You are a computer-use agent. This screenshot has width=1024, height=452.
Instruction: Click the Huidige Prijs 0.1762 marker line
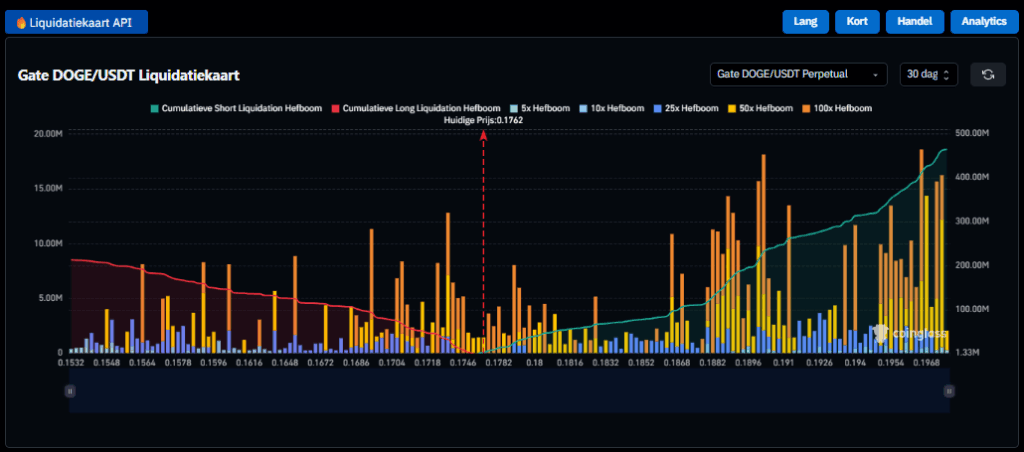coord(484,240)
